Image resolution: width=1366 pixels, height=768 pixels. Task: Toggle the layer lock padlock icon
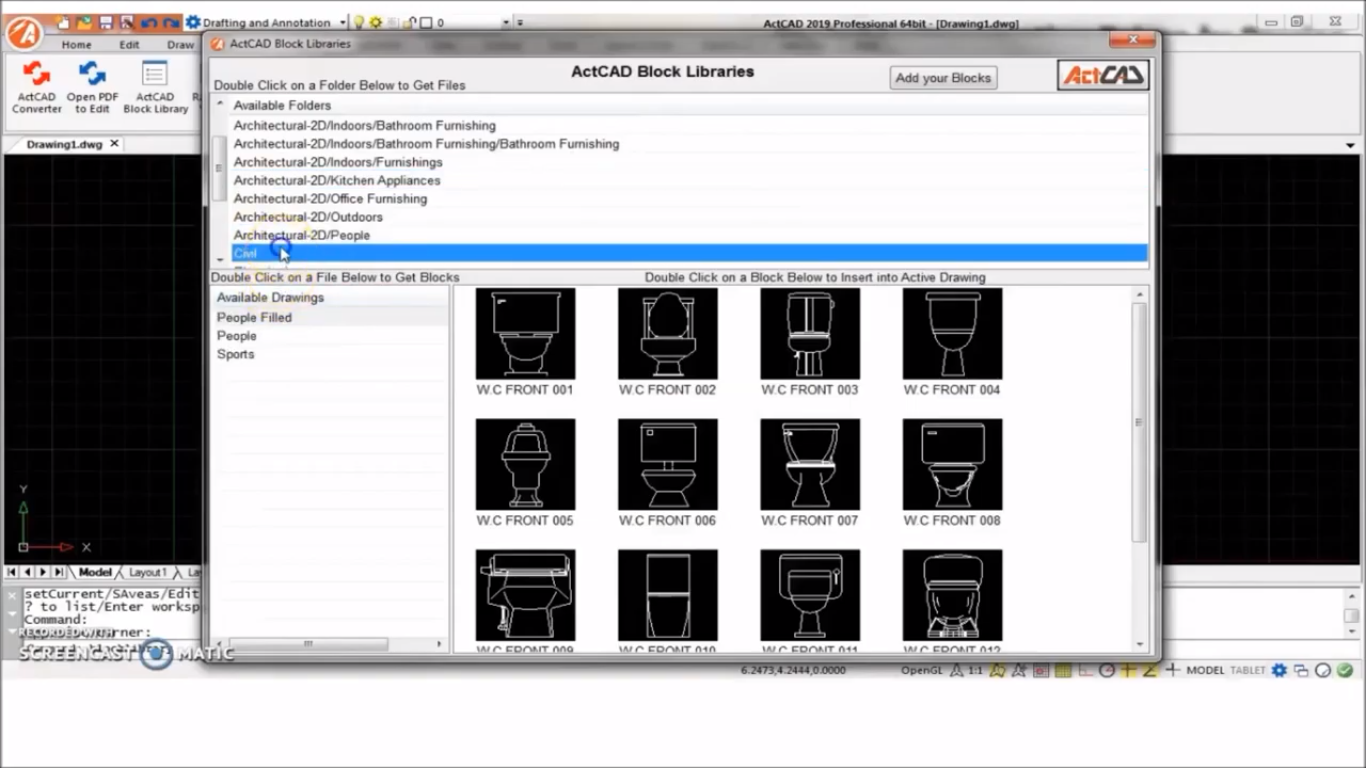click(x=409, y=22)
